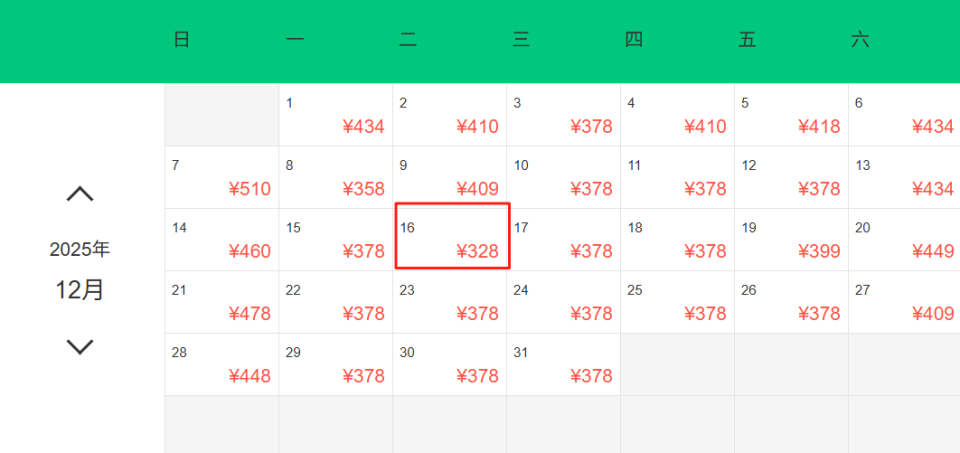Select December 31 priced ¥378
Image resolution: width=960 pixels, height=453 pixels.
pos(563,364)
